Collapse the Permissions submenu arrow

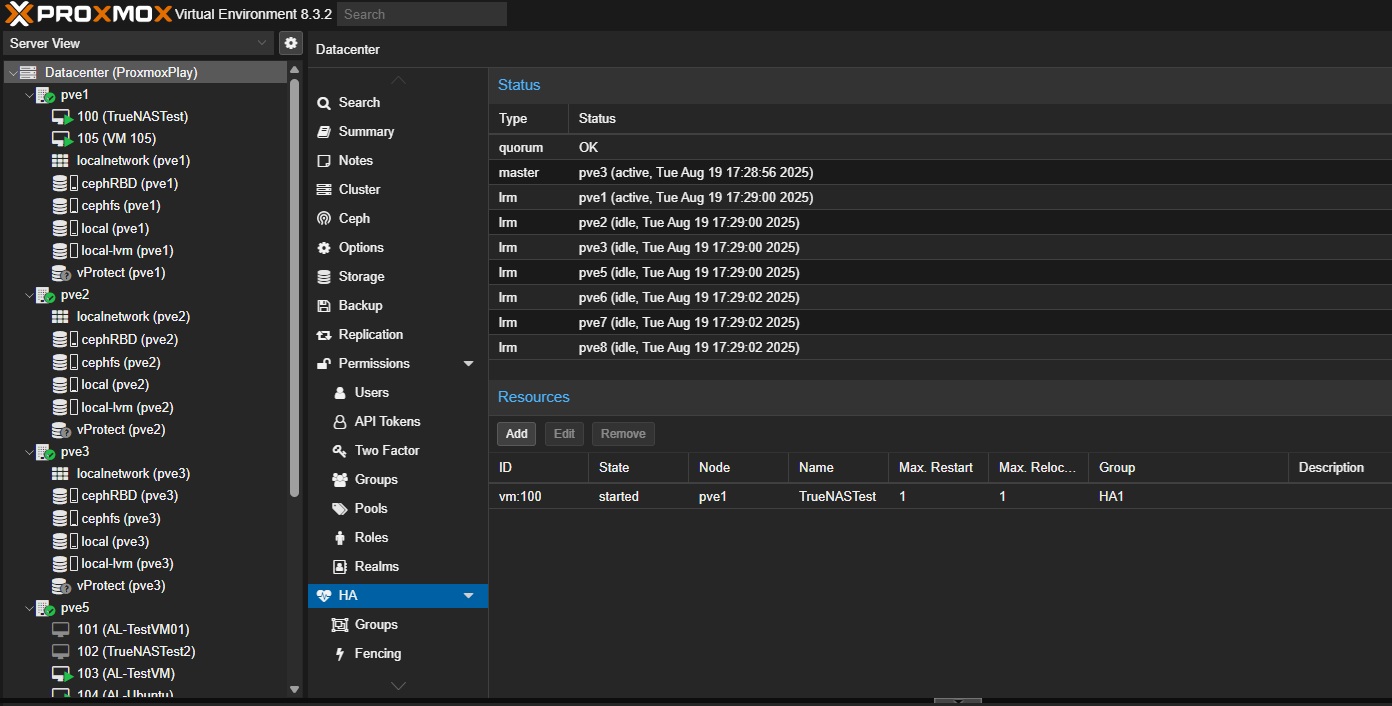[468, 364]
